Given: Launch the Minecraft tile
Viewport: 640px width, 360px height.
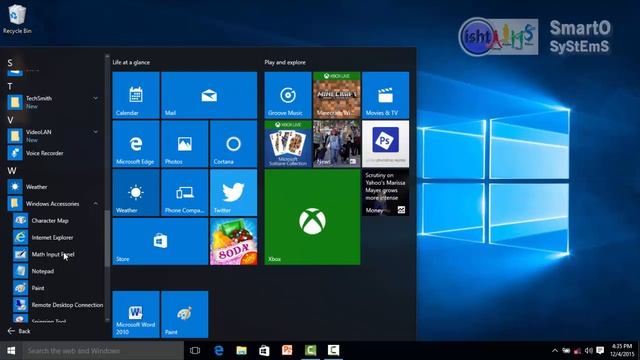Looking at the screenshot, I should point(337,95).
